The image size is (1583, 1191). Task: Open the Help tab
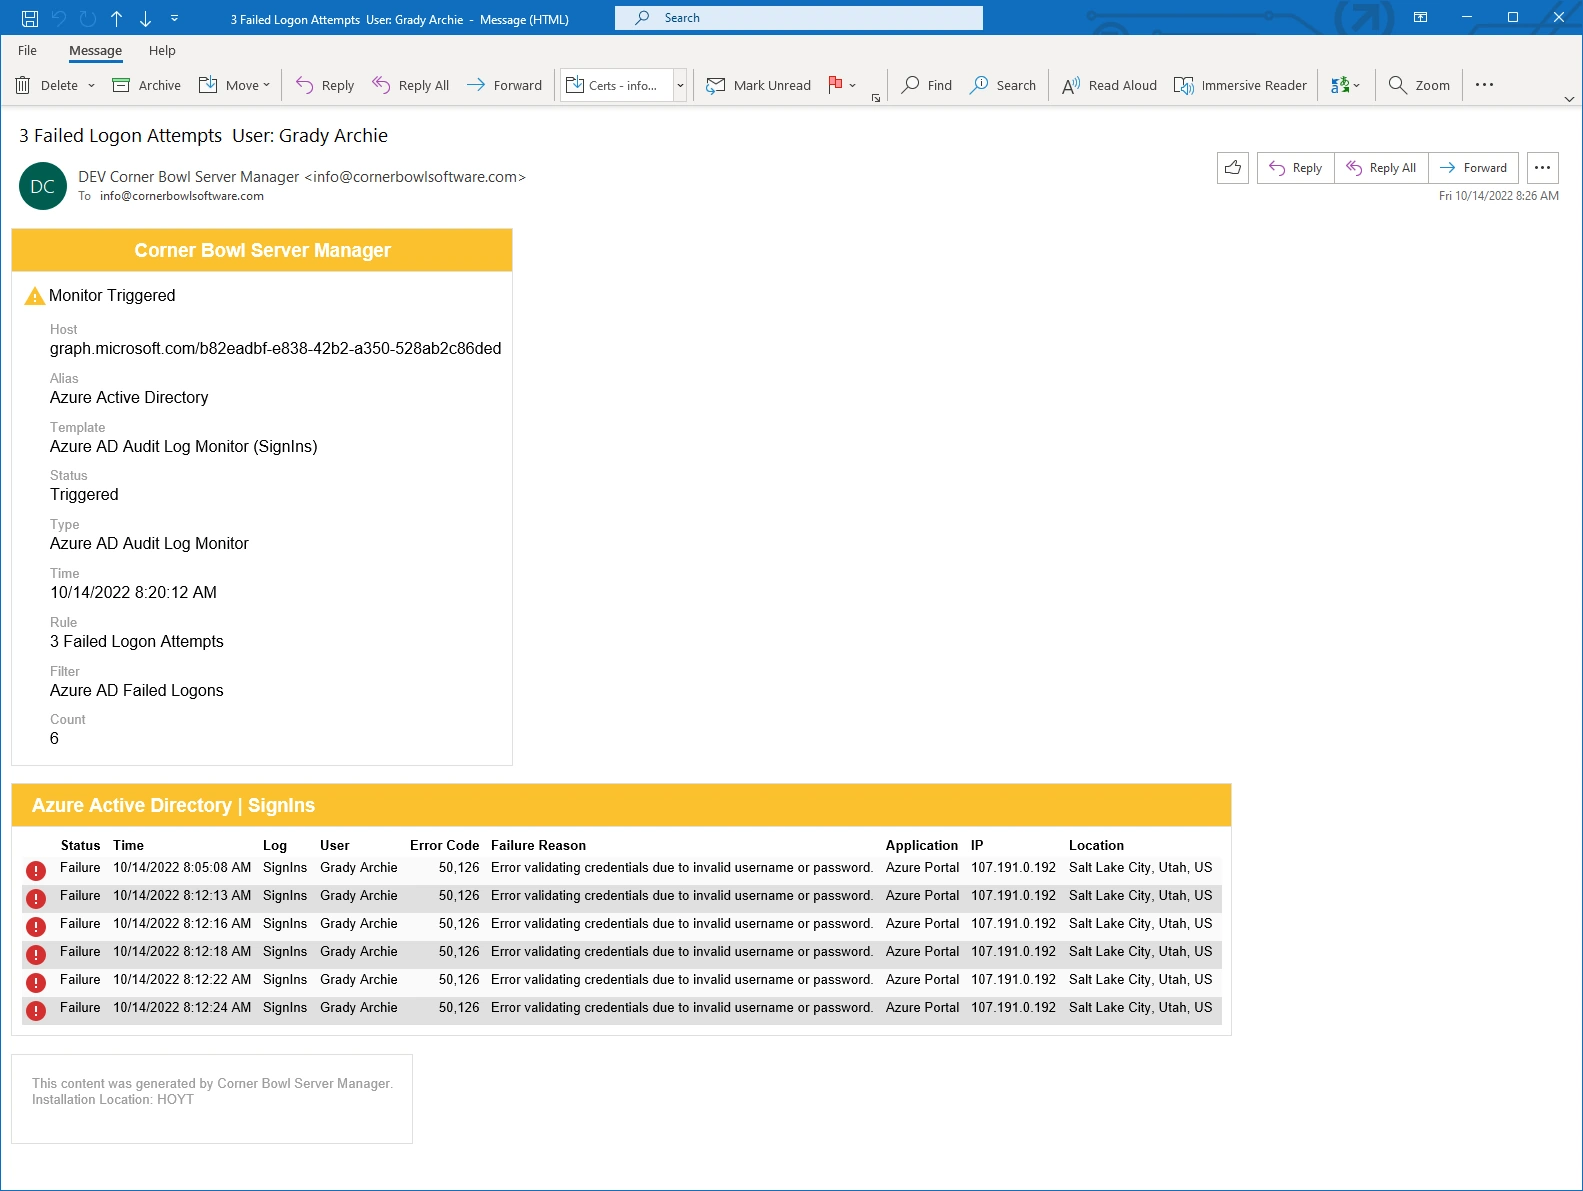162,51
